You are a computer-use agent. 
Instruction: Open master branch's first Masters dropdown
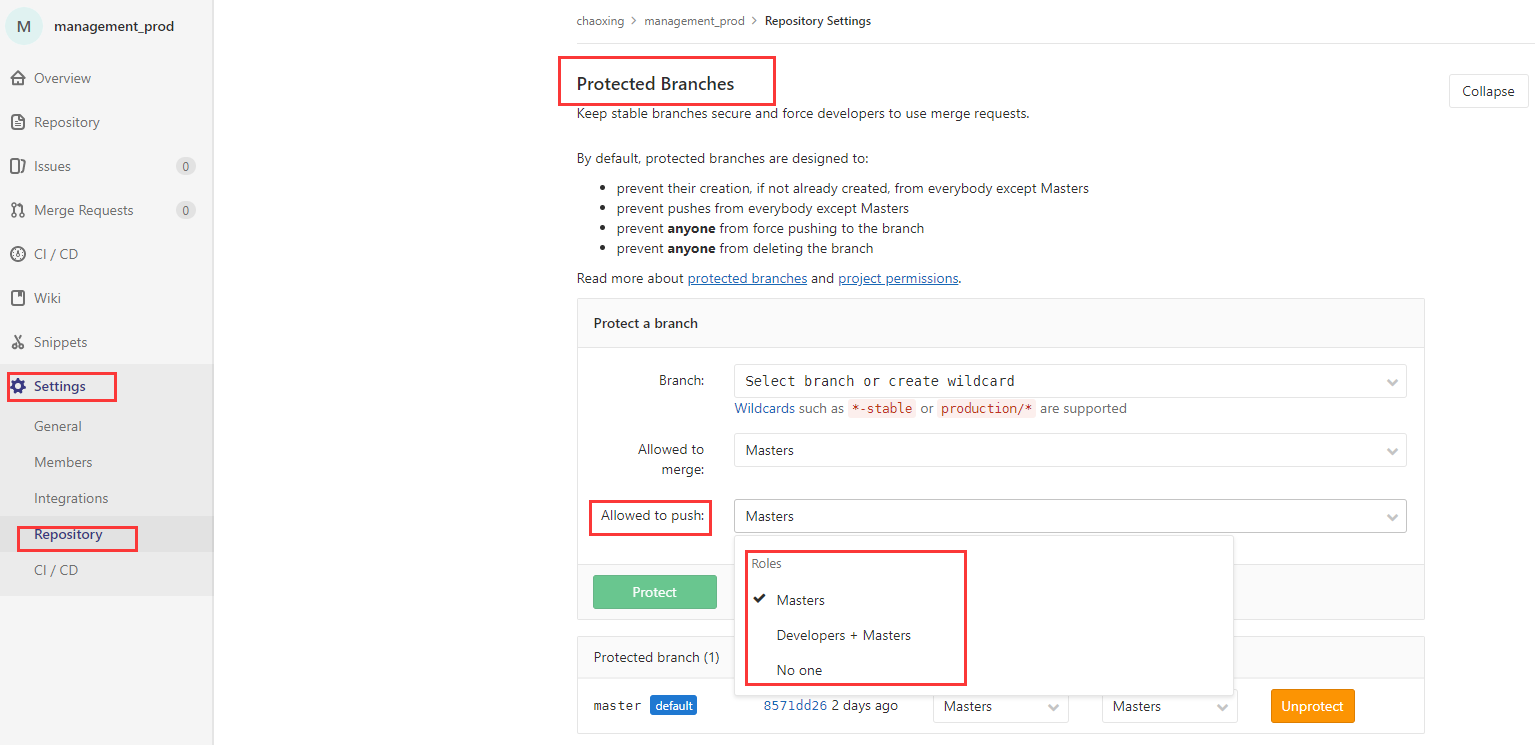[1001, 706]
